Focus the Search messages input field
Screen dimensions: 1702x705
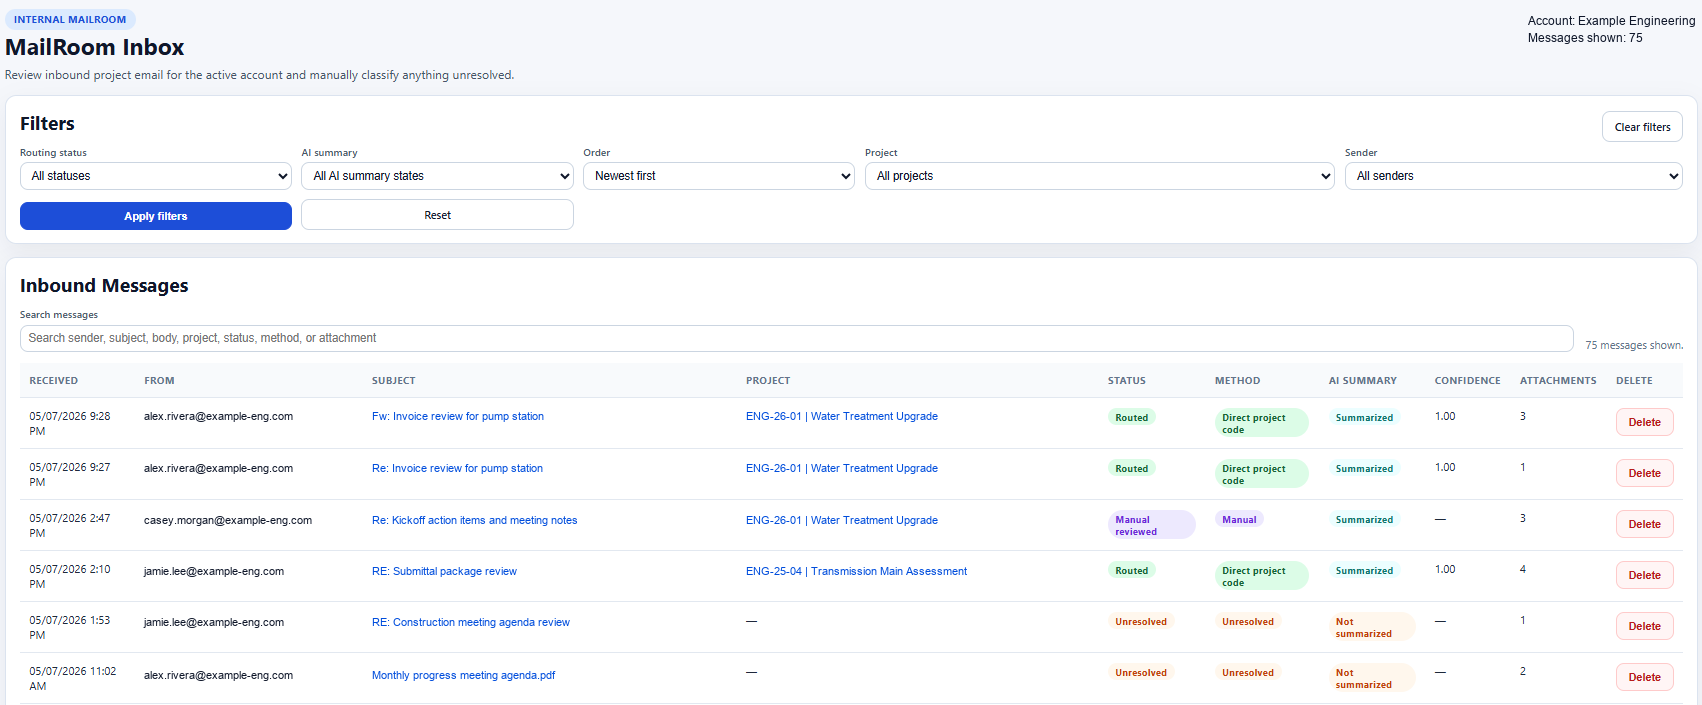[797, 338]
